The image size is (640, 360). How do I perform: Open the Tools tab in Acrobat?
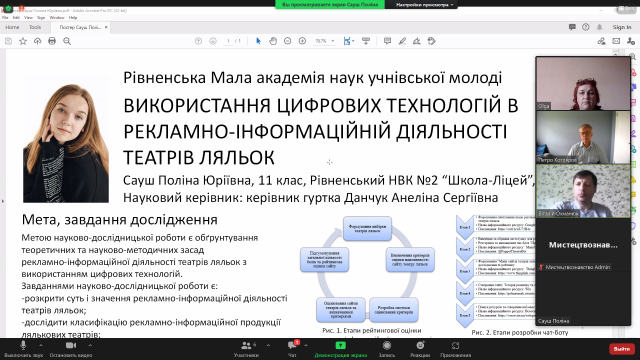pyautogui.click(x=35, y=27)
